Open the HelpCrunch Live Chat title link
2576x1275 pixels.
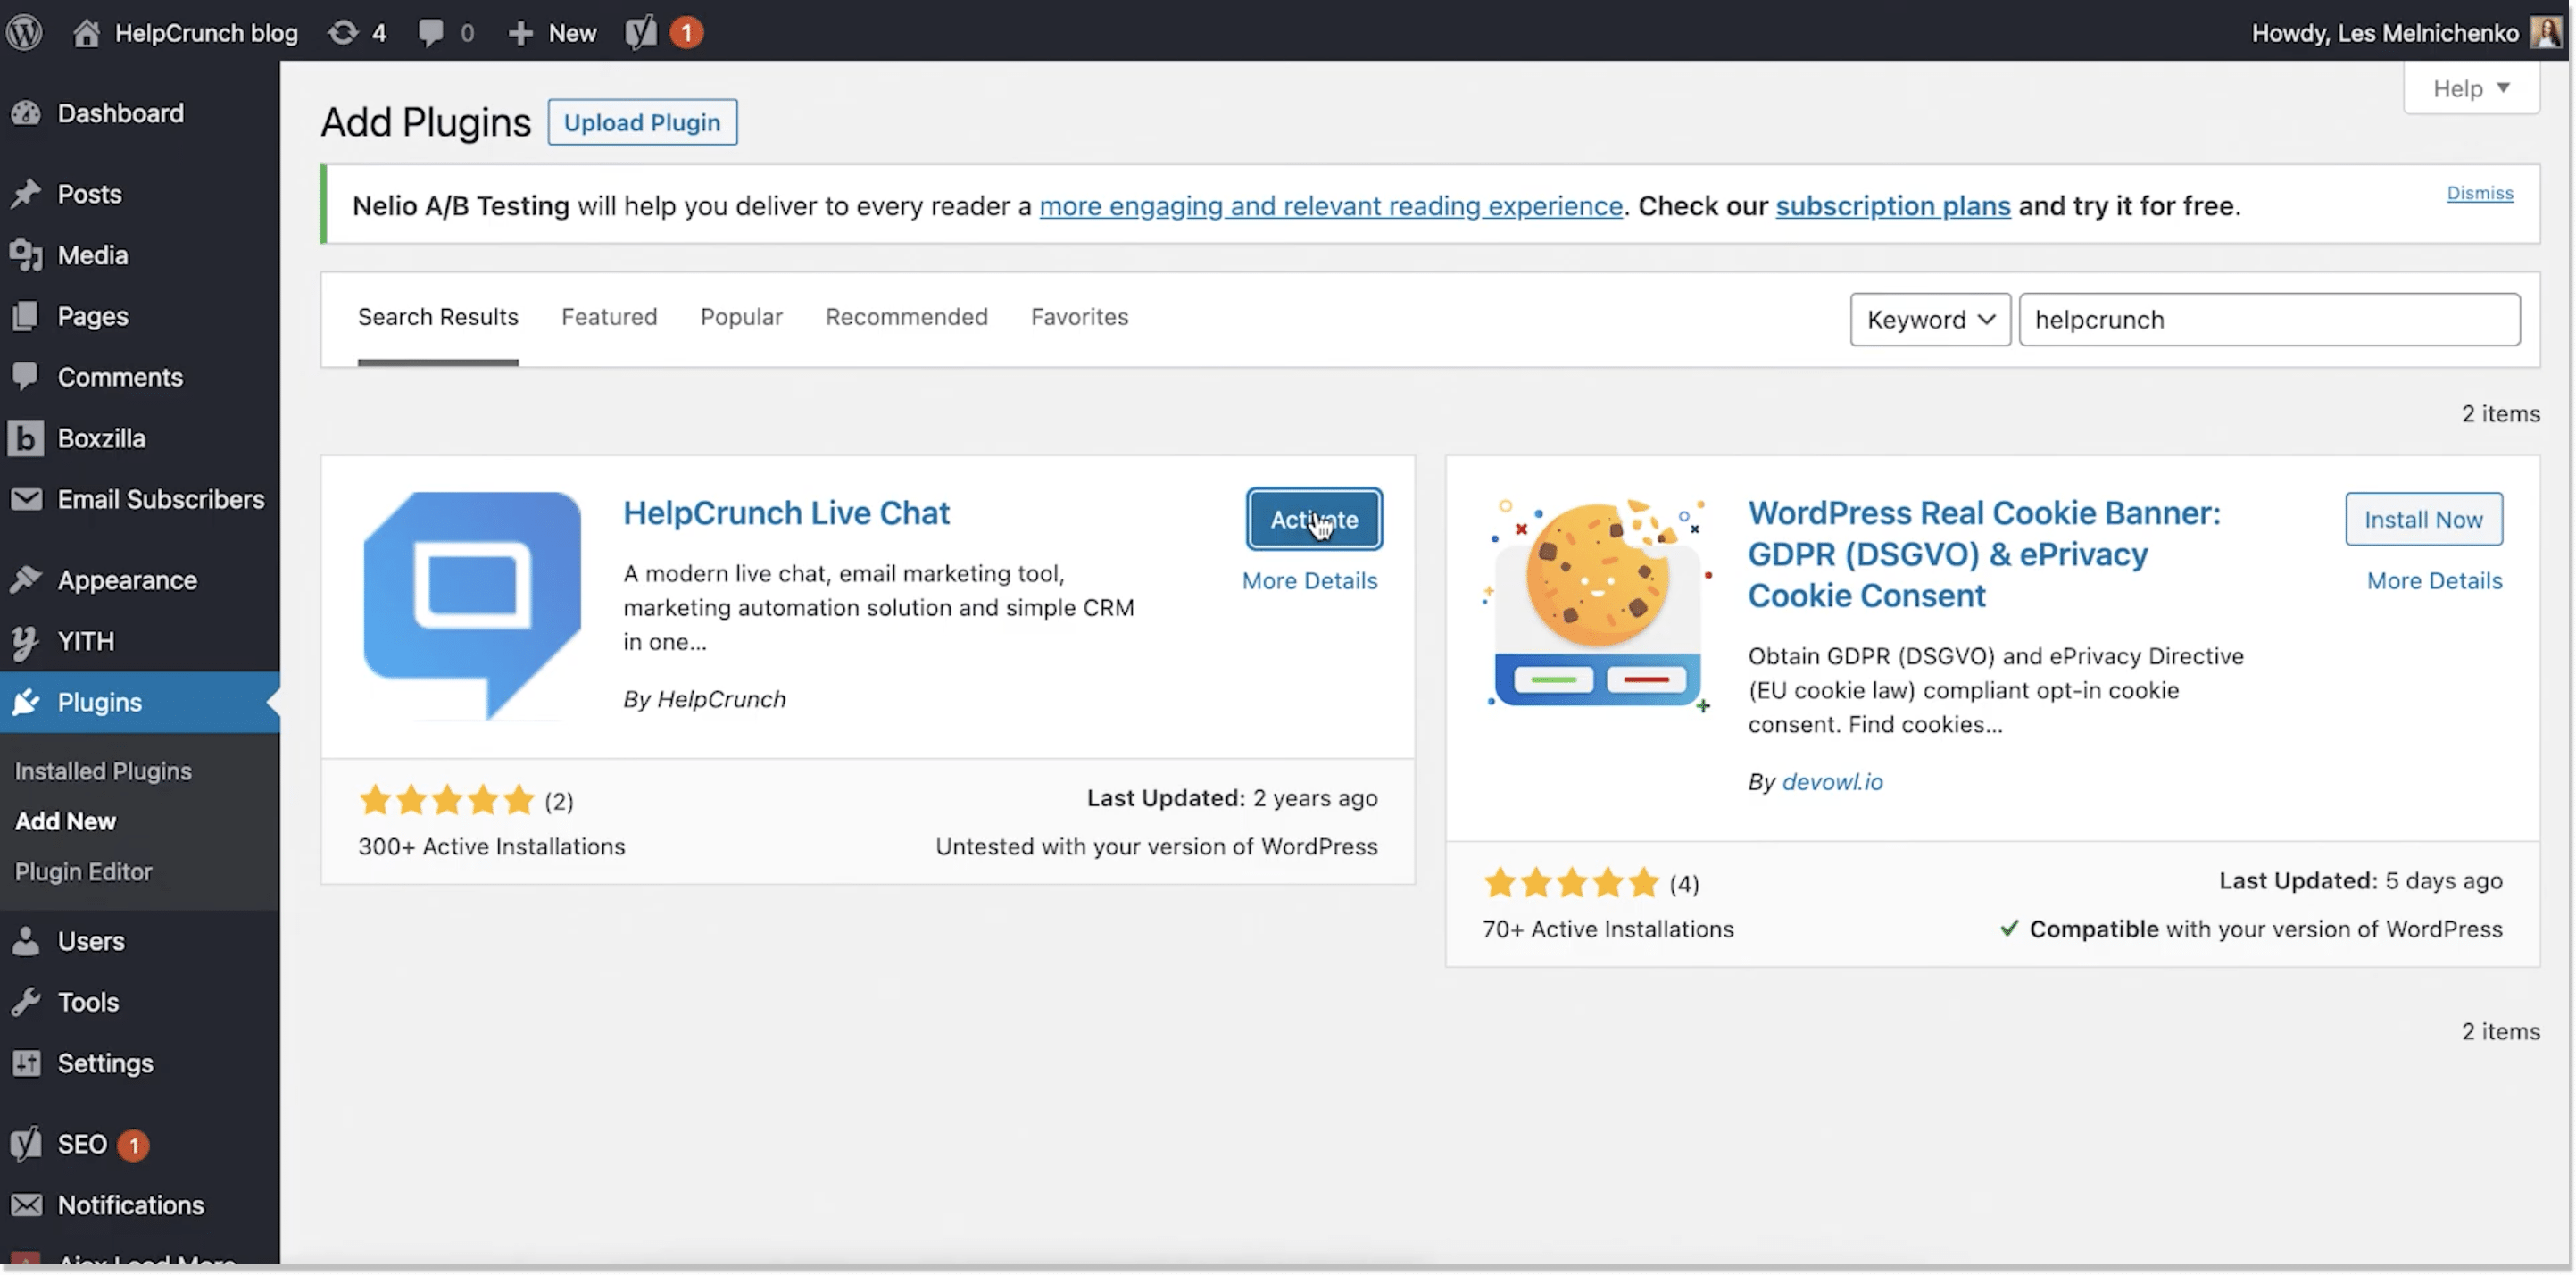pyautogui.click(x=786, y=513)
